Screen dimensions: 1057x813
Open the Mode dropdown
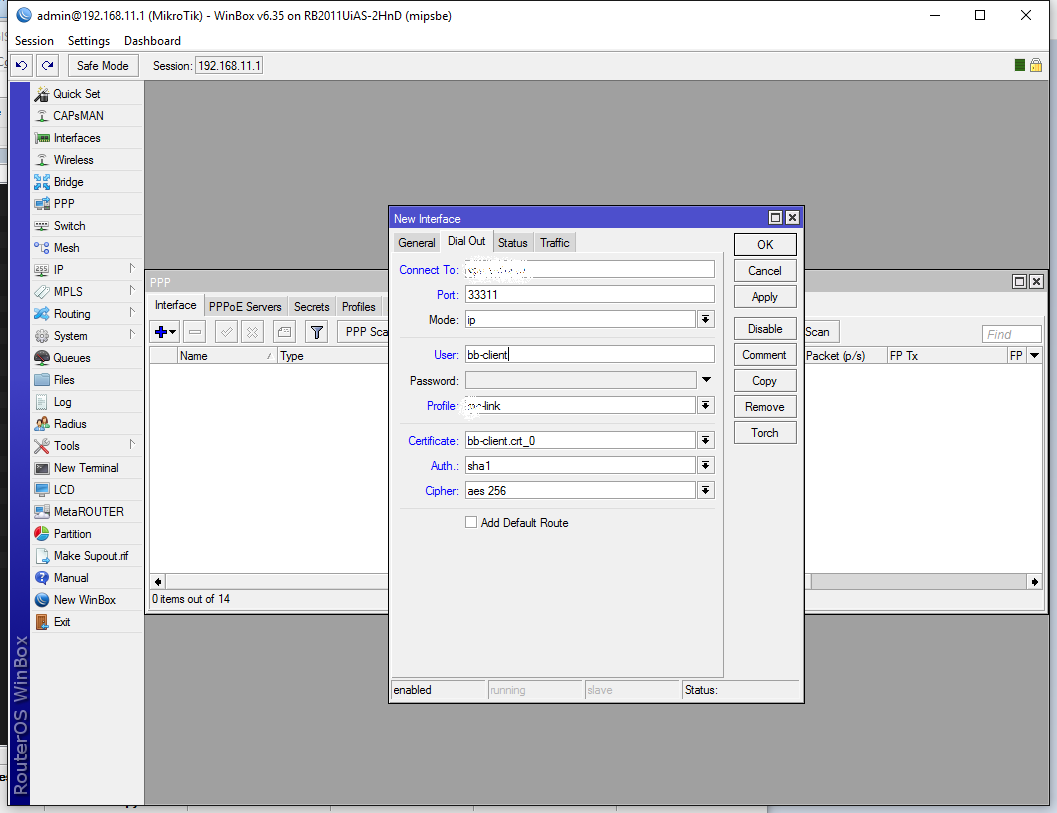pyautogui.click(x=706, y=320)
